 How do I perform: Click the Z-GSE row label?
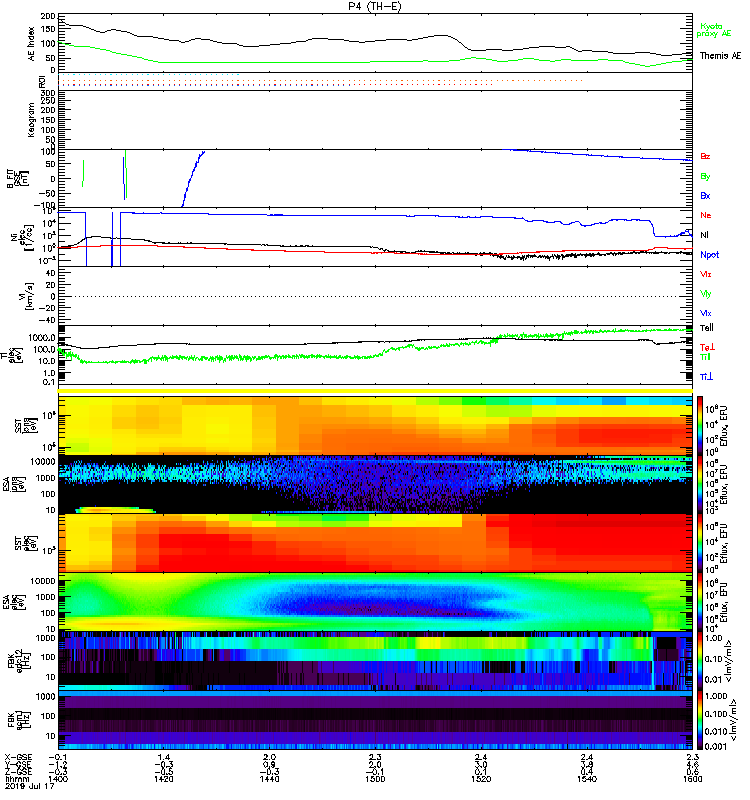click(x=18, y=771)
